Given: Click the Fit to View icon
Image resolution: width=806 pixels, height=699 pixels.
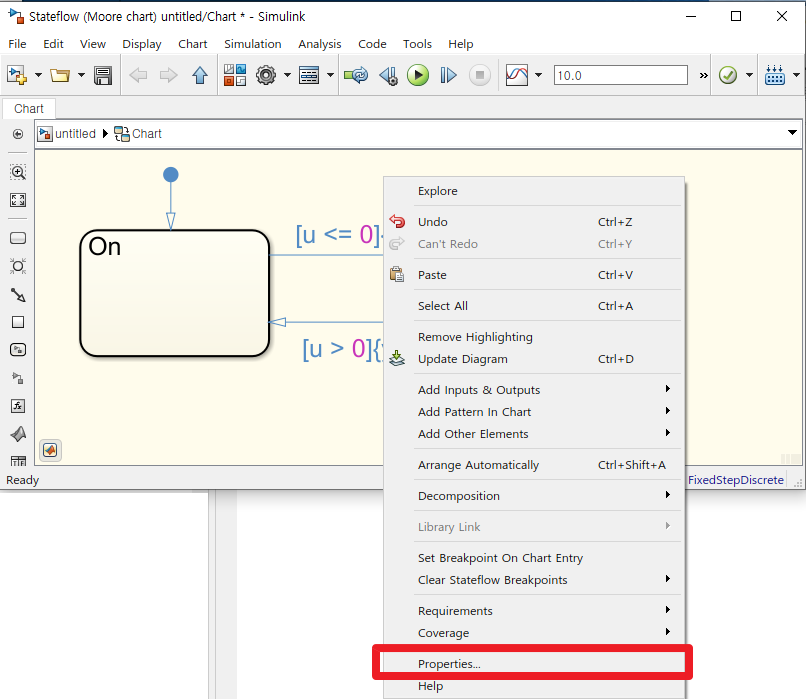Looking at the screenshot, I should [x=18, y=200].
